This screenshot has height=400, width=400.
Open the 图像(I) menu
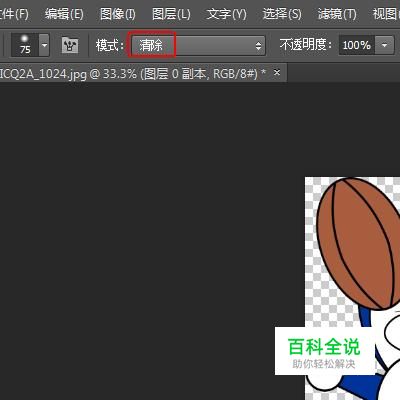coord(118,14)
